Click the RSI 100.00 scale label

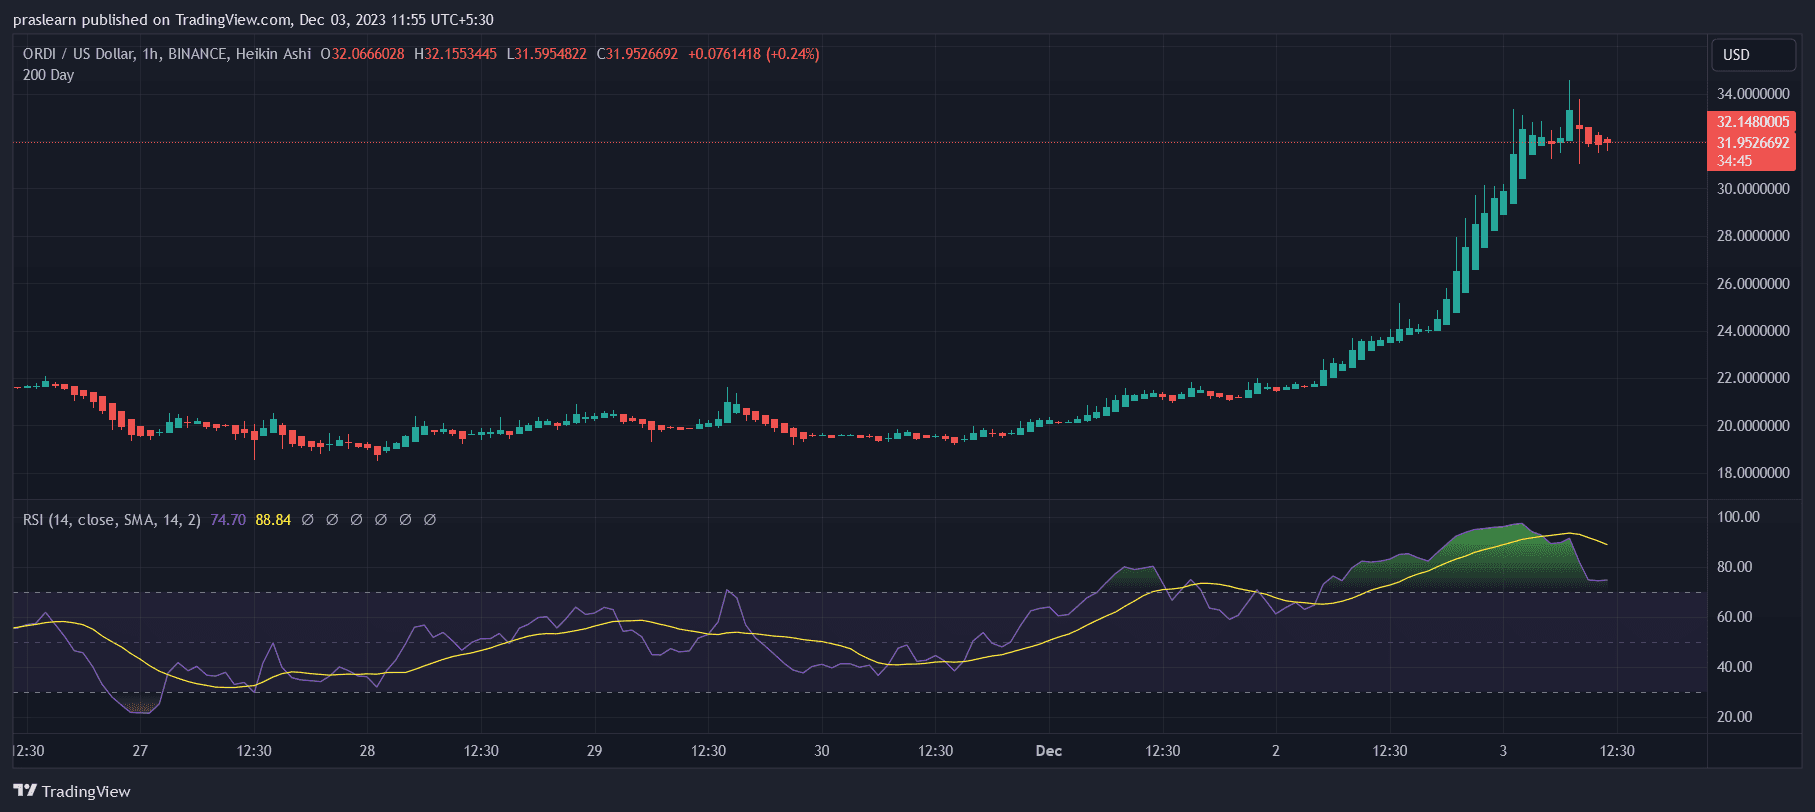(1738, 517)
